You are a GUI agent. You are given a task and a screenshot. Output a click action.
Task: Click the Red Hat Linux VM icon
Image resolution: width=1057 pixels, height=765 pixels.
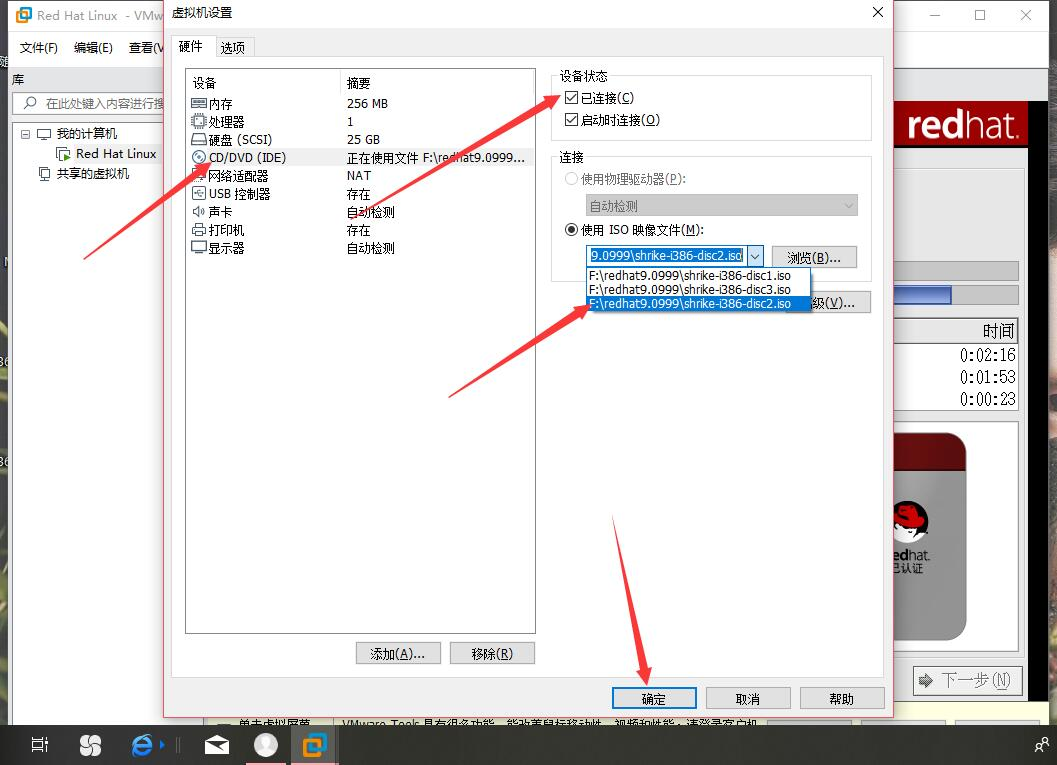tap(63, 154)
